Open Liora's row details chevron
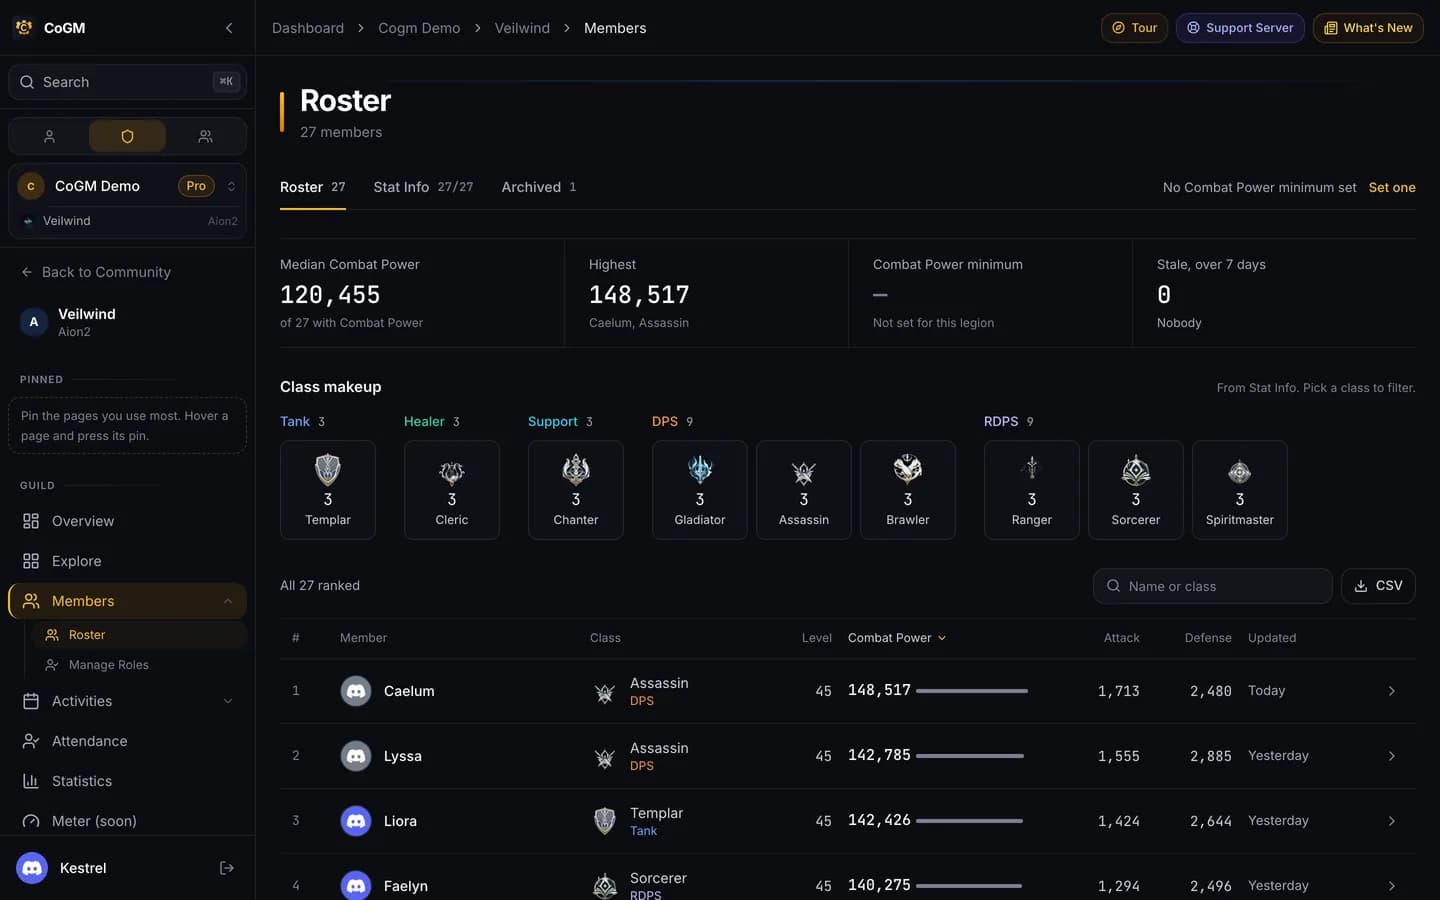This screenshot has height=900, width=1440. coord(1391,821)
